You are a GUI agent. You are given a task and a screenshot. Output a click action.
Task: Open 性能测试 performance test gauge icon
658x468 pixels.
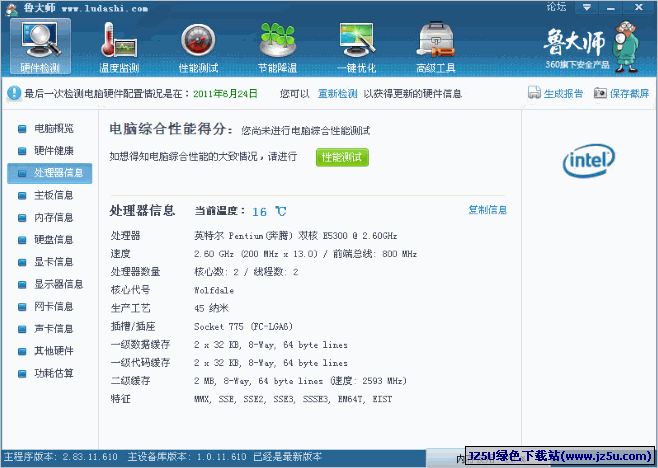[x=198, y=47]
